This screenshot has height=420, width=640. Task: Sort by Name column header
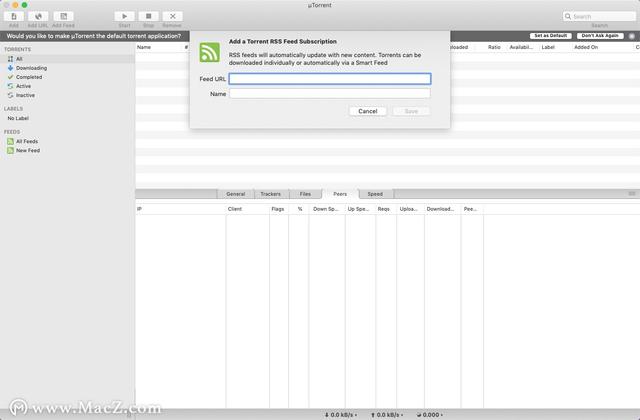point(159,47)
